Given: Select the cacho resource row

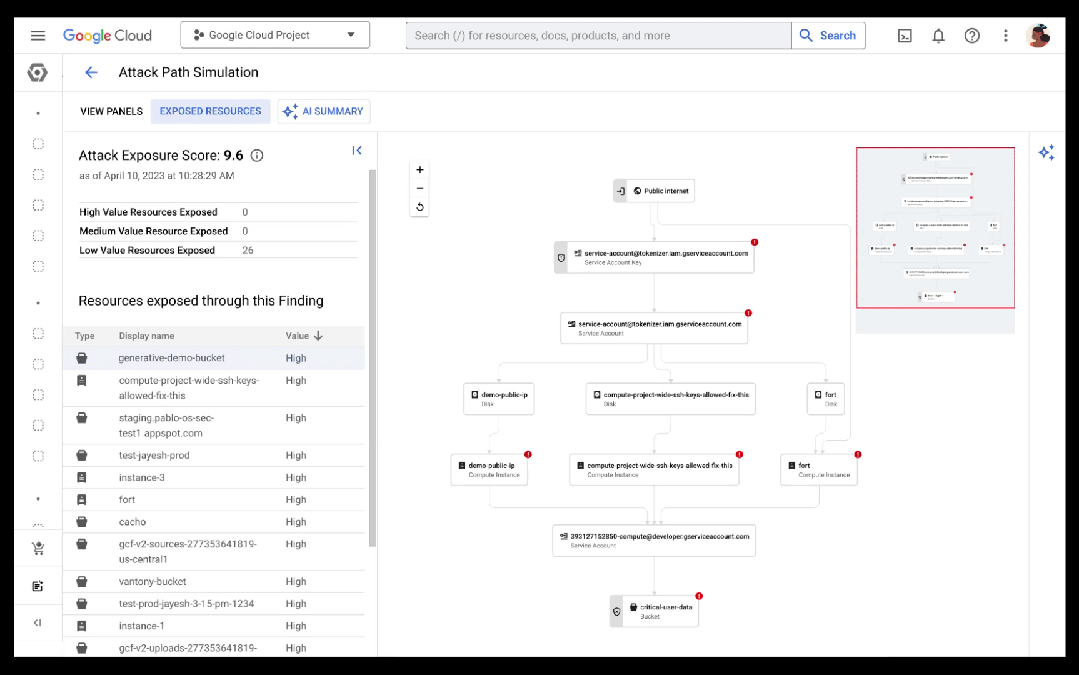Looking at the screenshot, I should tap(214, 522).
